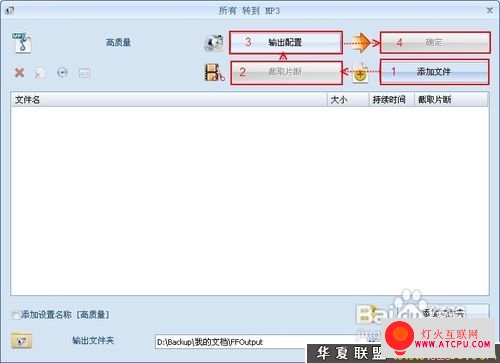Click the red X remove file icon
Screen dimensions: 500x363
[19, 72]
